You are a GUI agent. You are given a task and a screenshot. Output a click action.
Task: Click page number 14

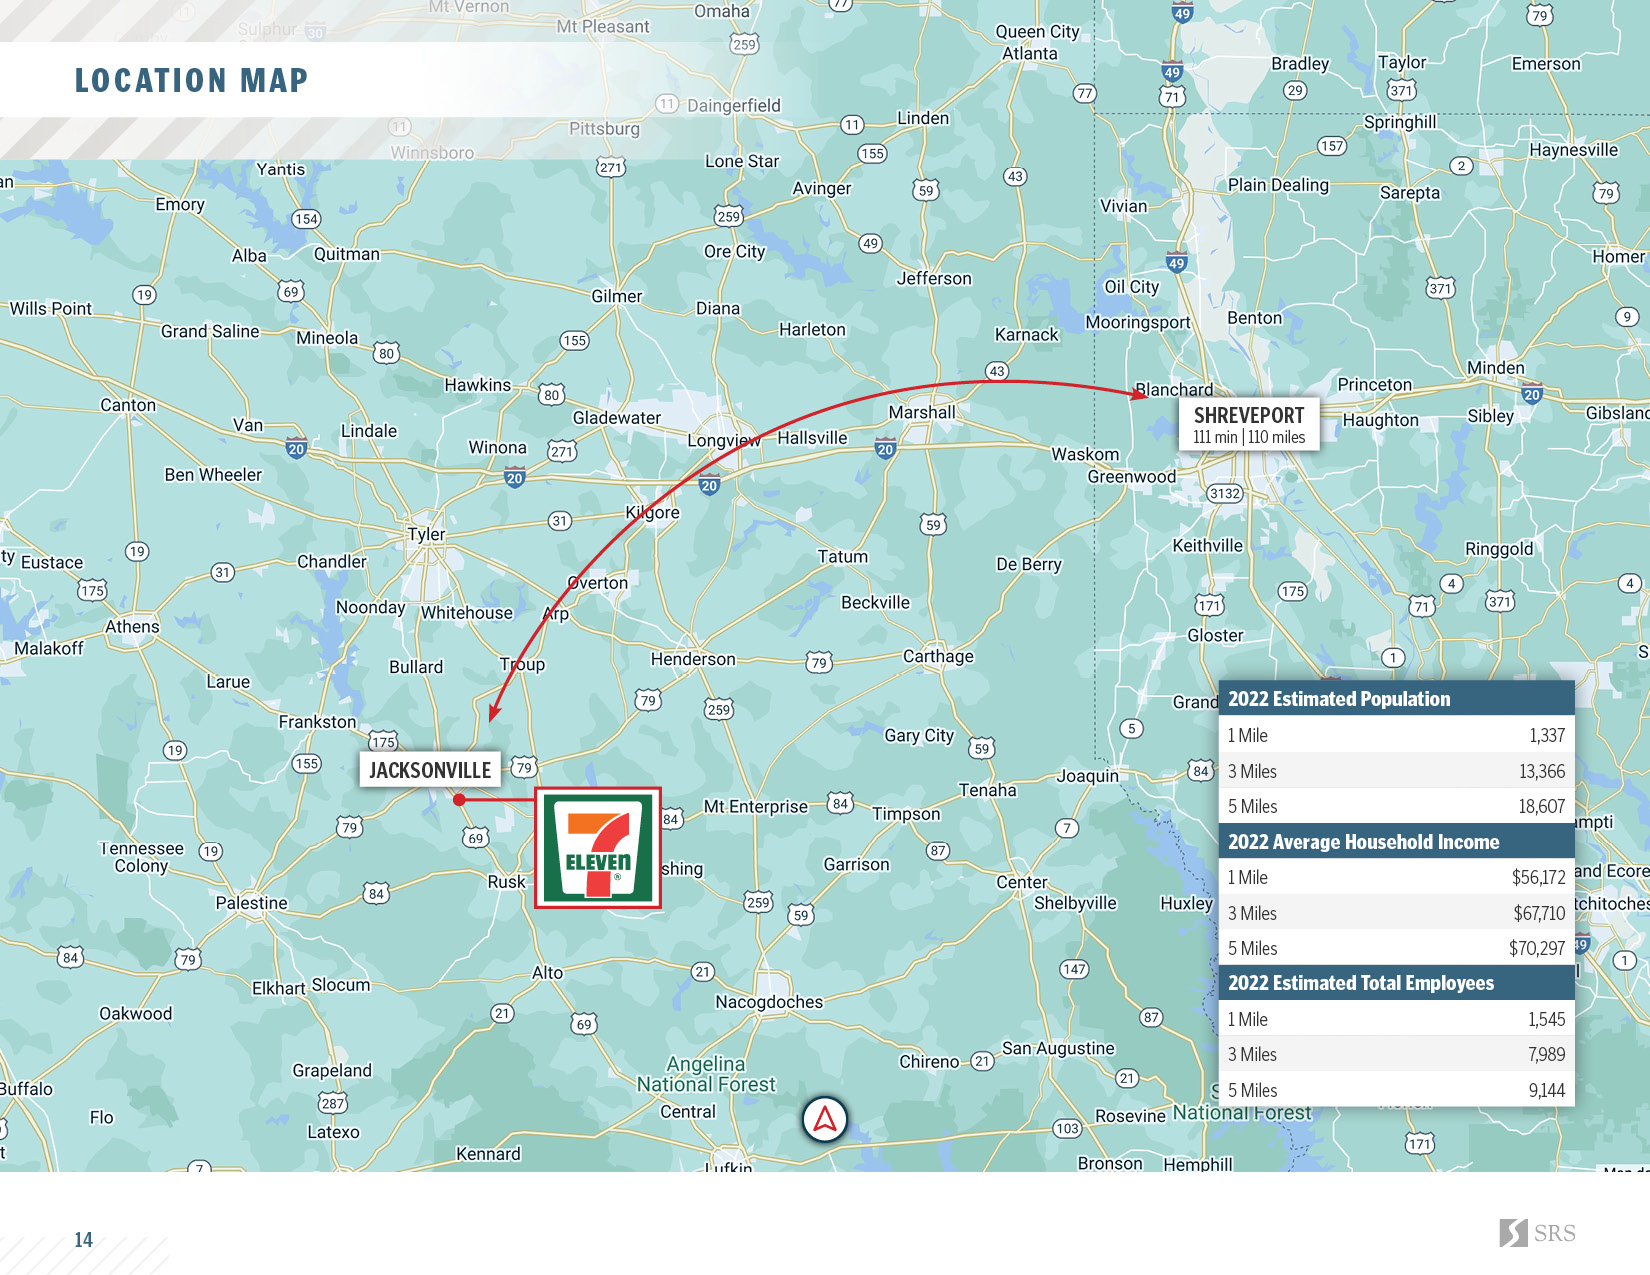click(84, 1240)
